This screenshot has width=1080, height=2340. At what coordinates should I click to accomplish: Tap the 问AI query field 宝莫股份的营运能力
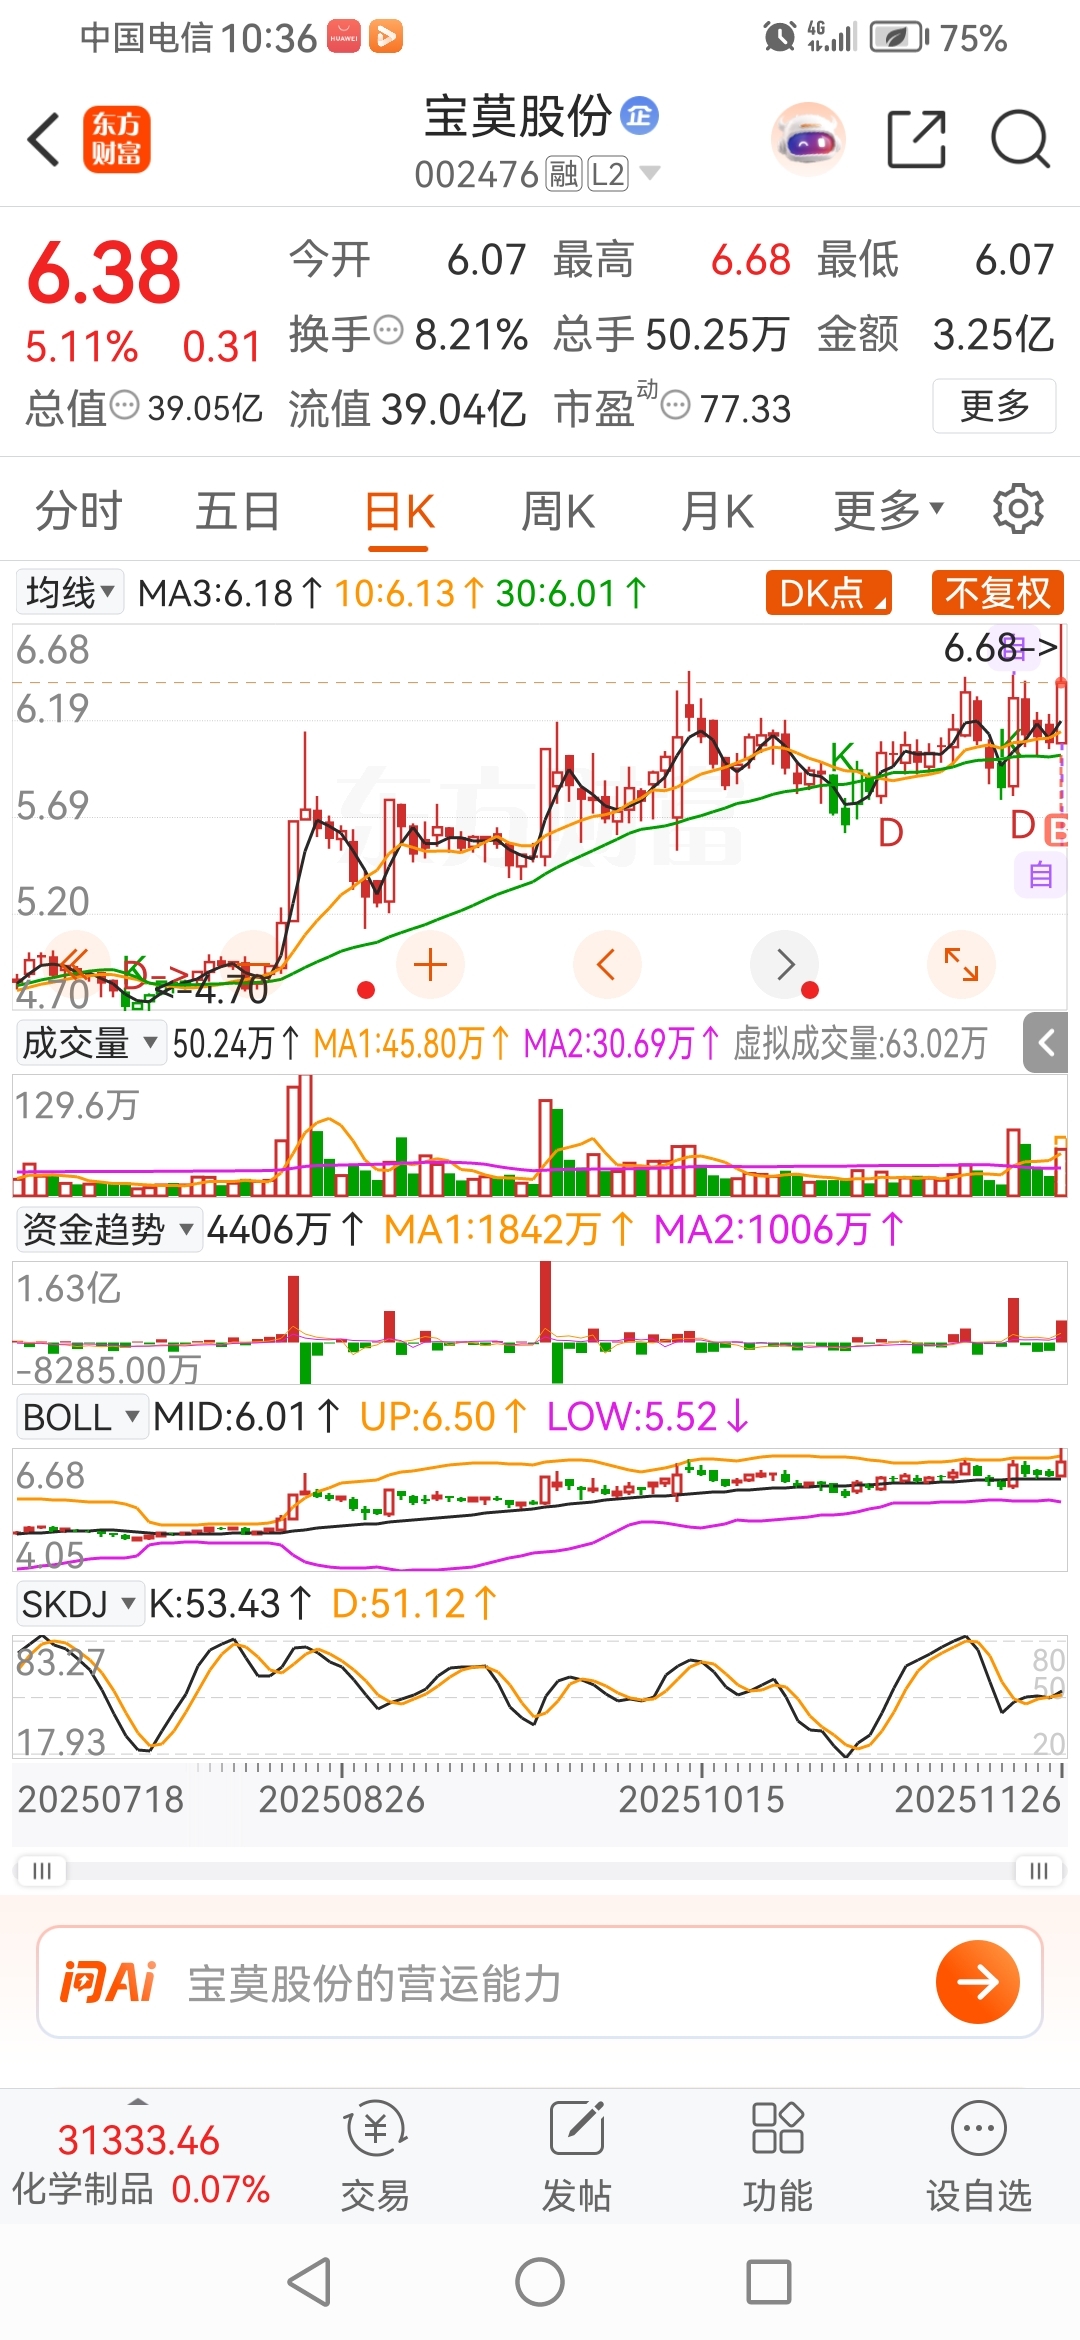click(x=375, y=1983)
